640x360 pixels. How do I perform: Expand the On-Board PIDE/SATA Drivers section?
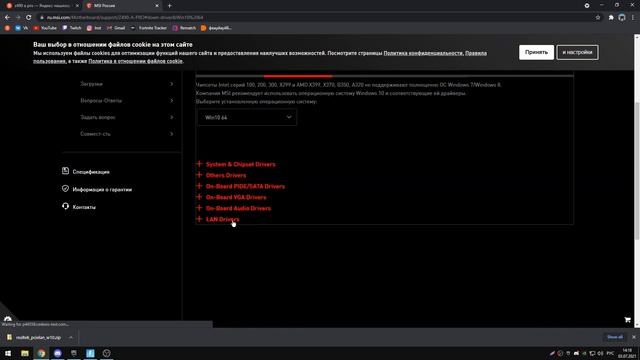[240, 186]
